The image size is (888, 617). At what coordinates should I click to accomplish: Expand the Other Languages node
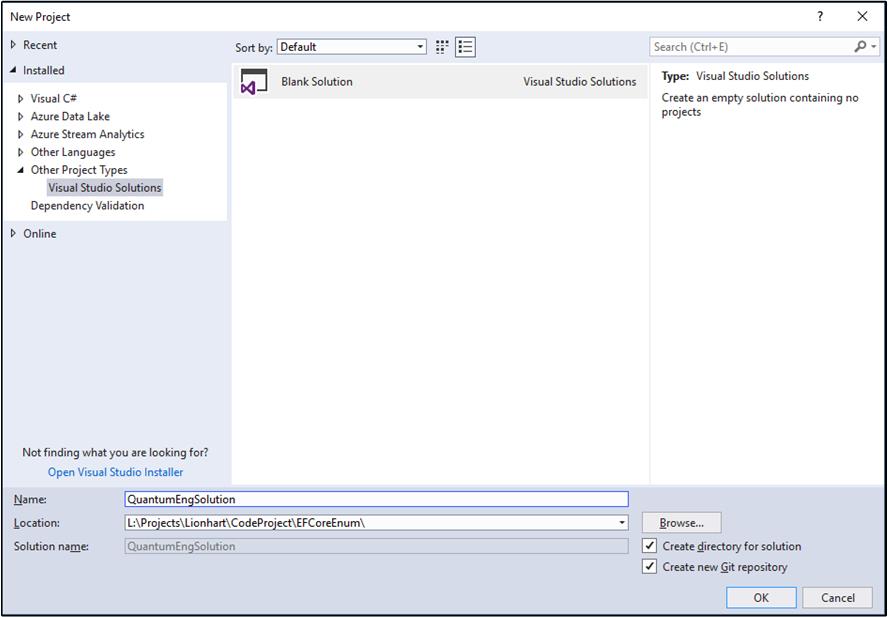(21, 152)
